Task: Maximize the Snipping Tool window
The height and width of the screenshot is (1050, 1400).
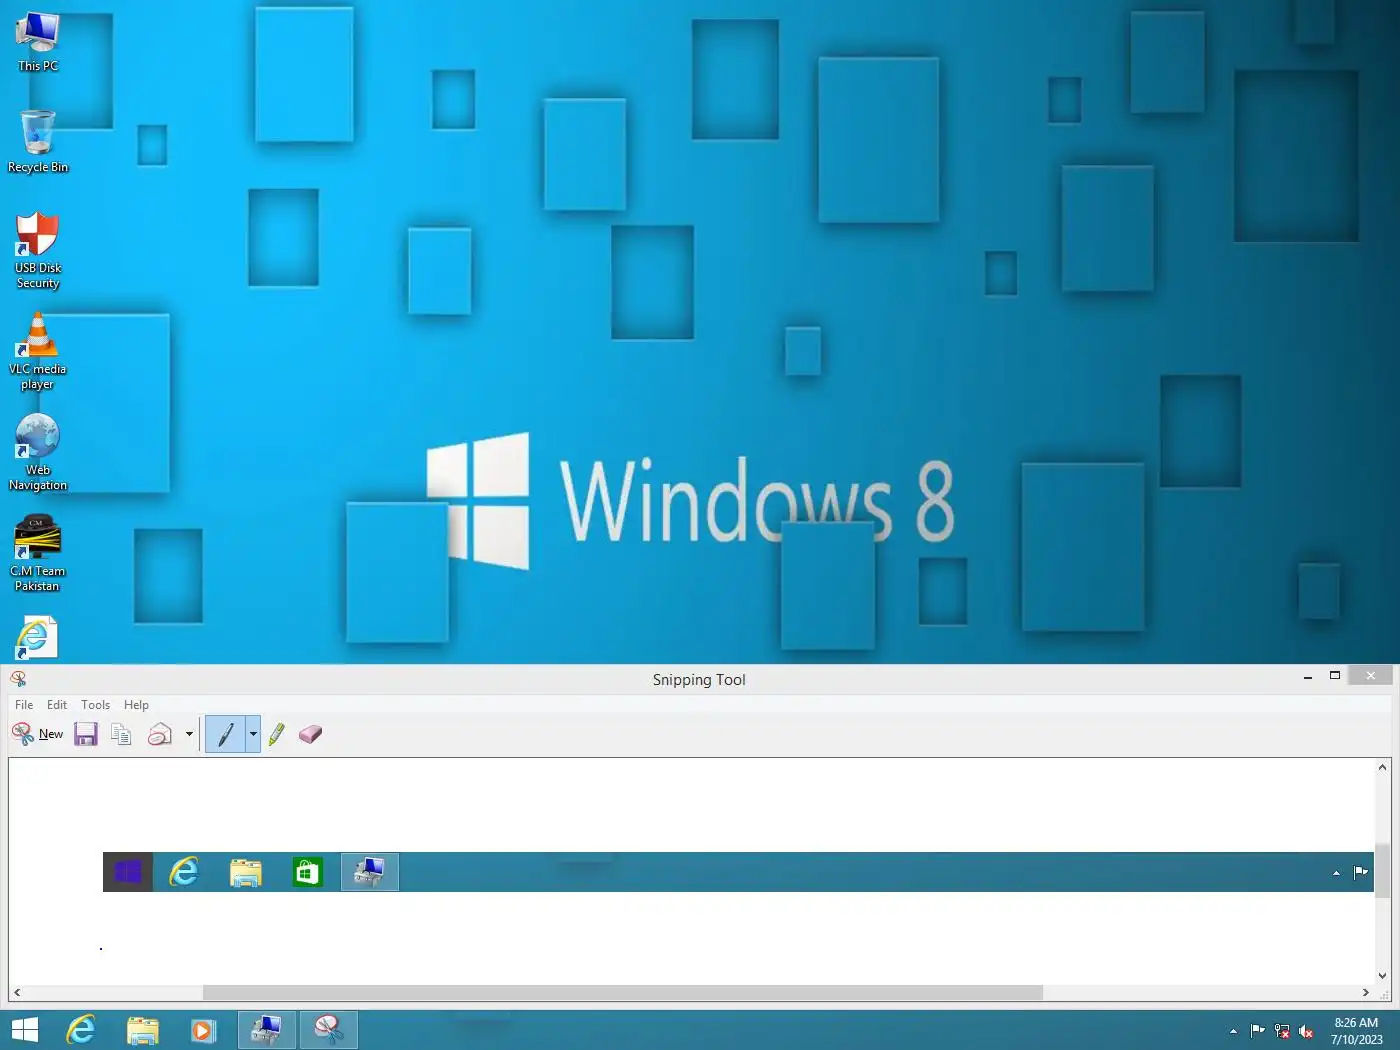Action: [x=1335, y=676]
